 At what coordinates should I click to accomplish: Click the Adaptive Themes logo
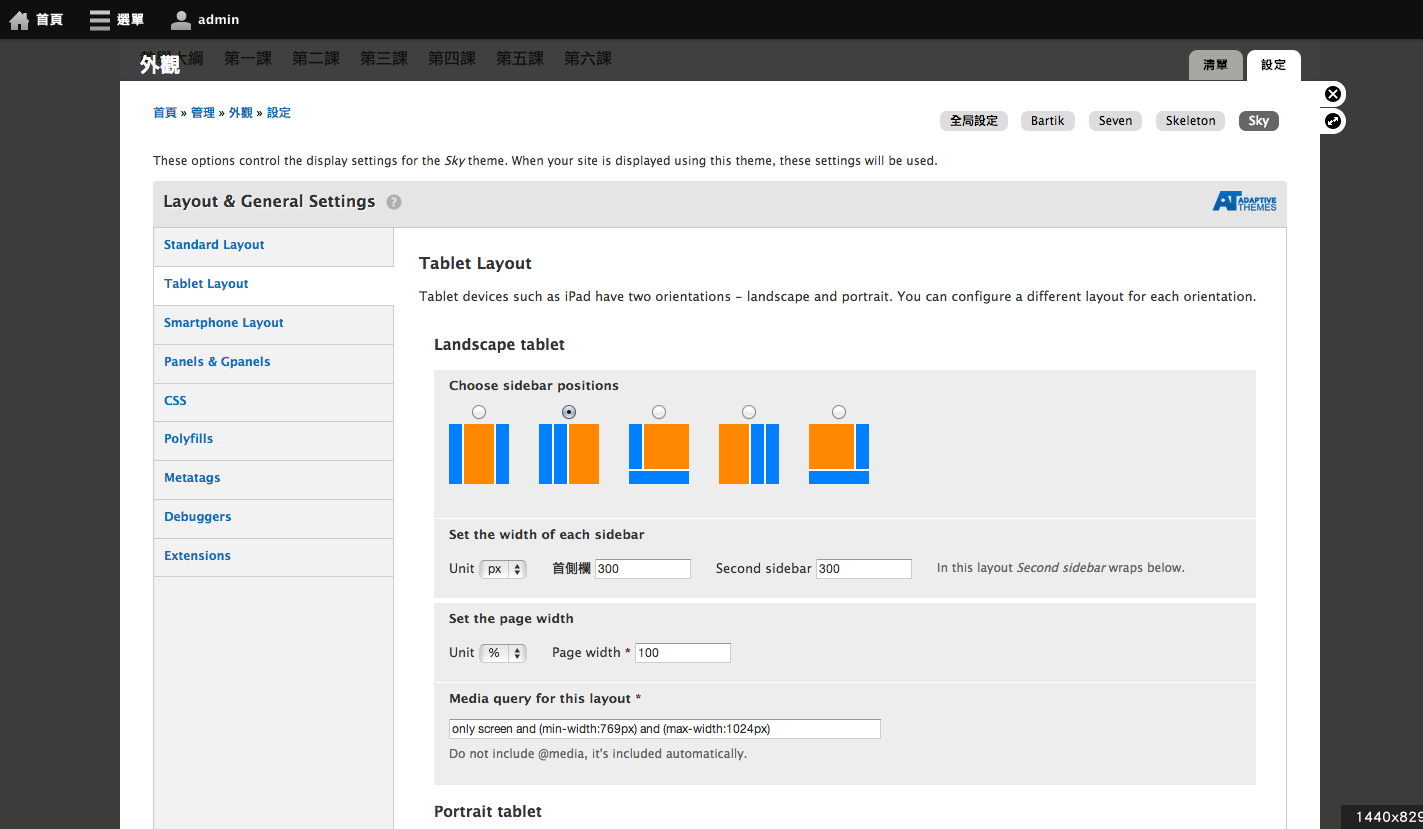click(x=1245, y=201)
